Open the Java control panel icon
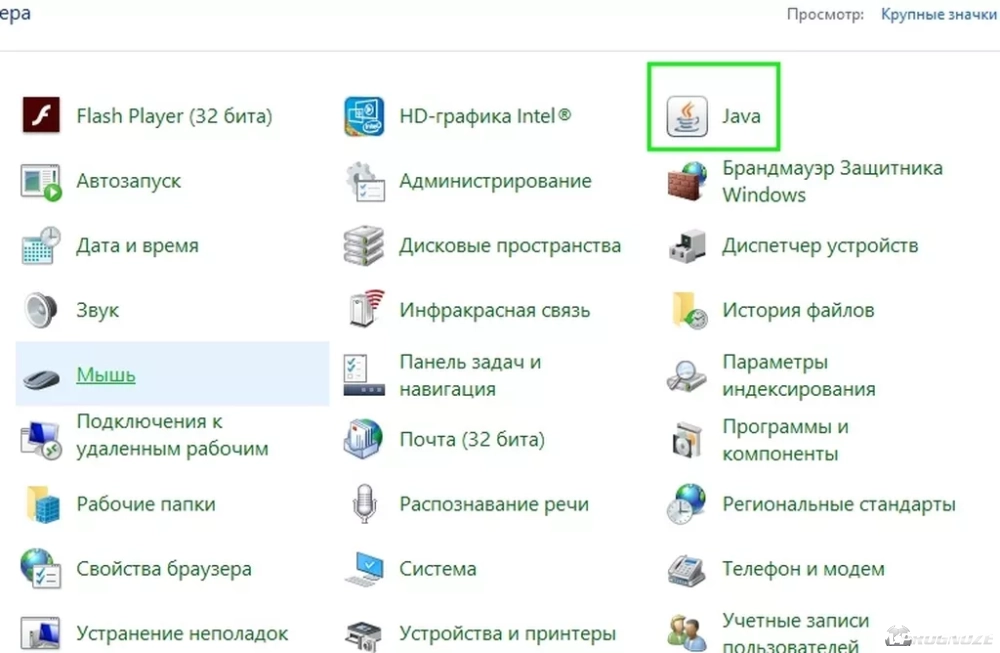The image size is (1000, 653). (687, 117)
